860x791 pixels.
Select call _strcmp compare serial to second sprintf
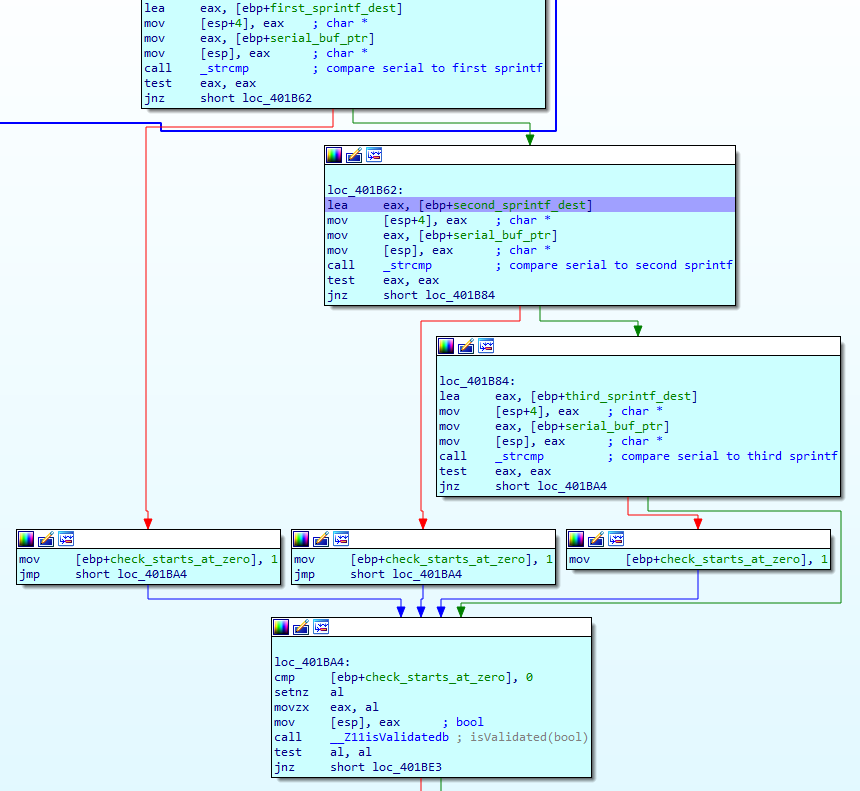[x=530, y=265]
